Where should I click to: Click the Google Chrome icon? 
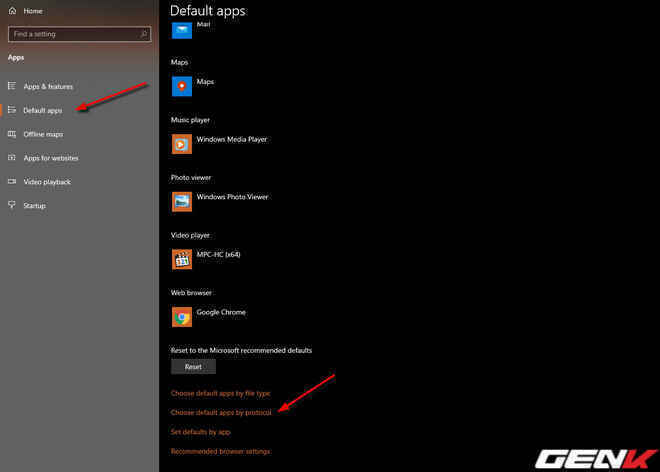[x=182, y=317]
